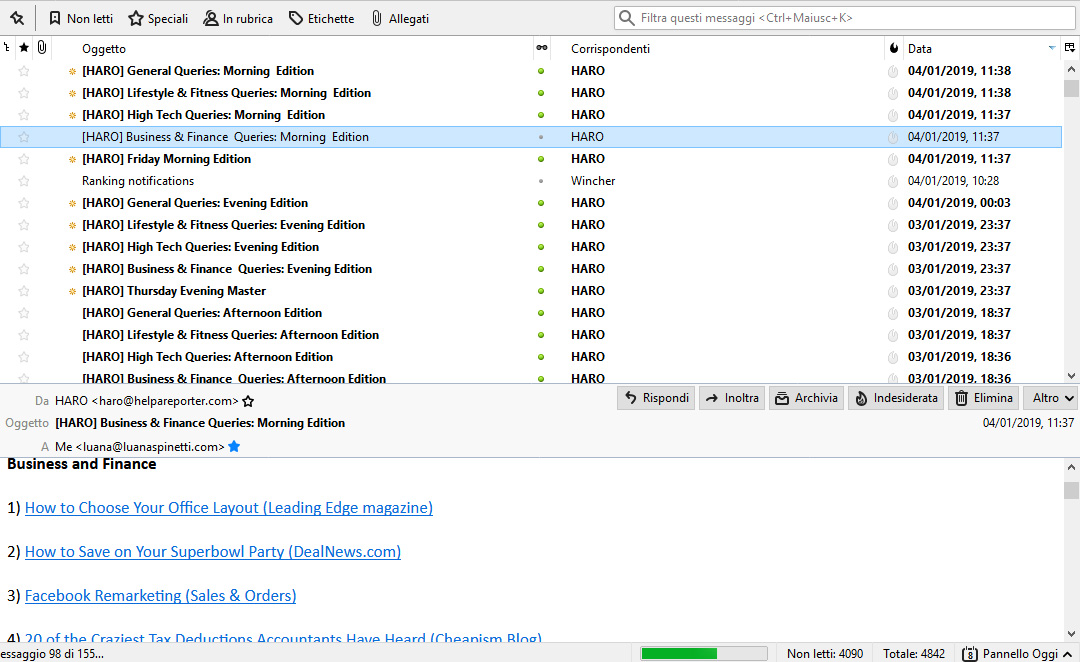Image resolution: width=1080 pixels, height=662 pixels.
Task: Mark the Wincher message as junk via its icon
Action: point(893,181)
